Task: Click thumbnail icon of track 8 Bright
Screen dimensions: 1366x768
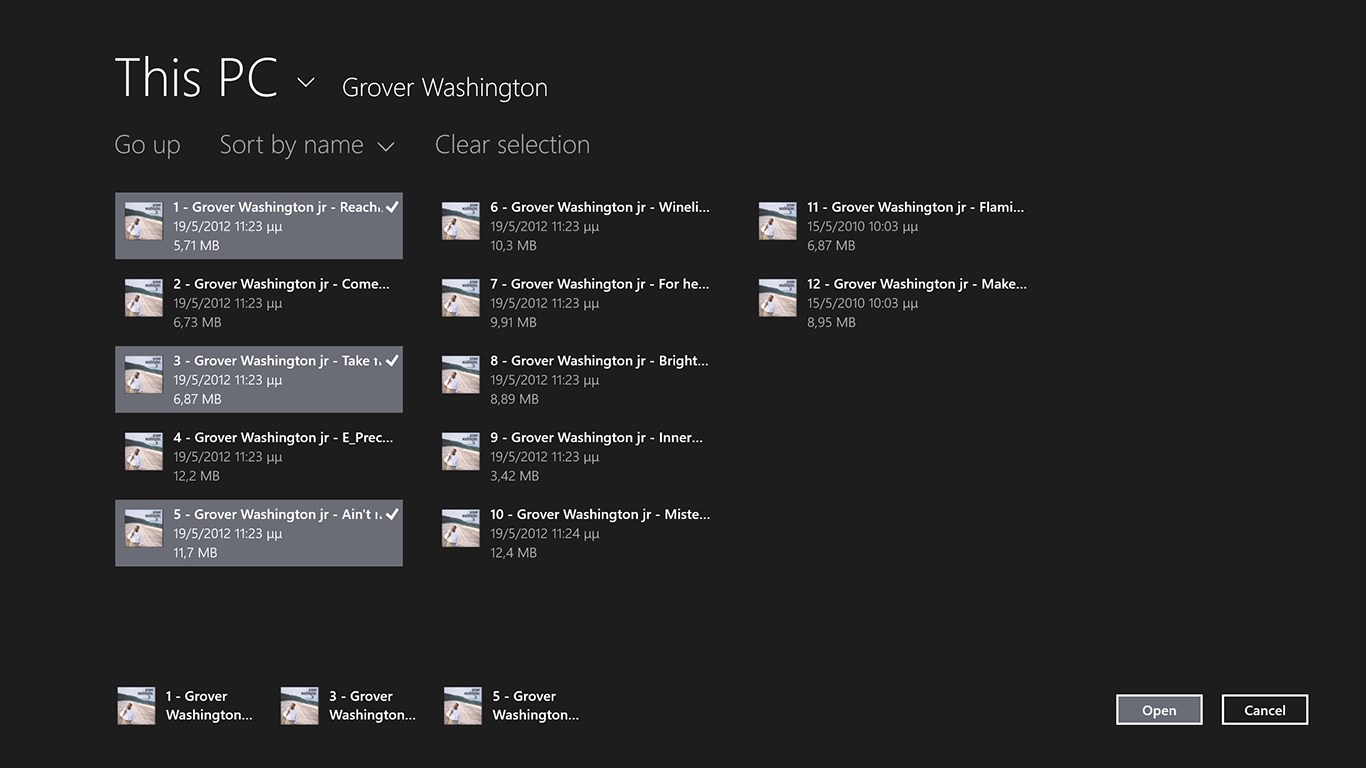Action: [461, 375]
